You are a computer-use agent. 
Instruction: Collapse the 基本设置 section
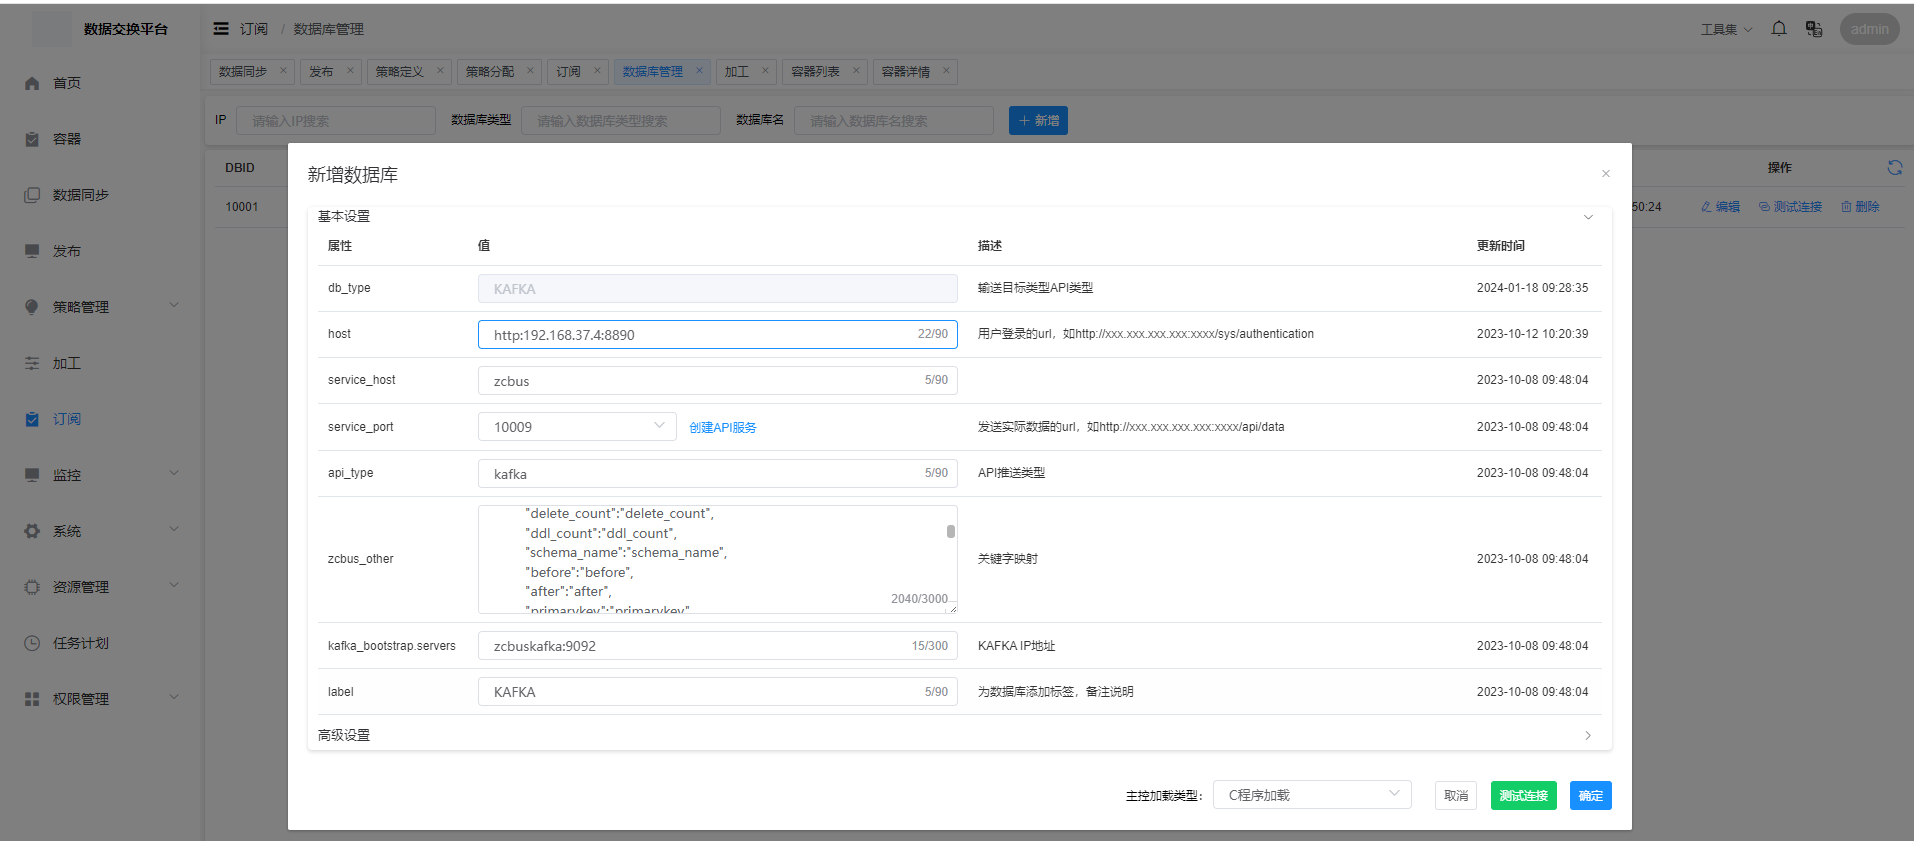coord(1587,217)
